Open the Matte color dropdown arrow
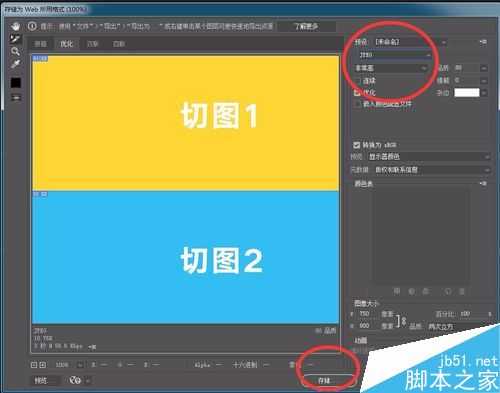 click(x=484, y=93)
